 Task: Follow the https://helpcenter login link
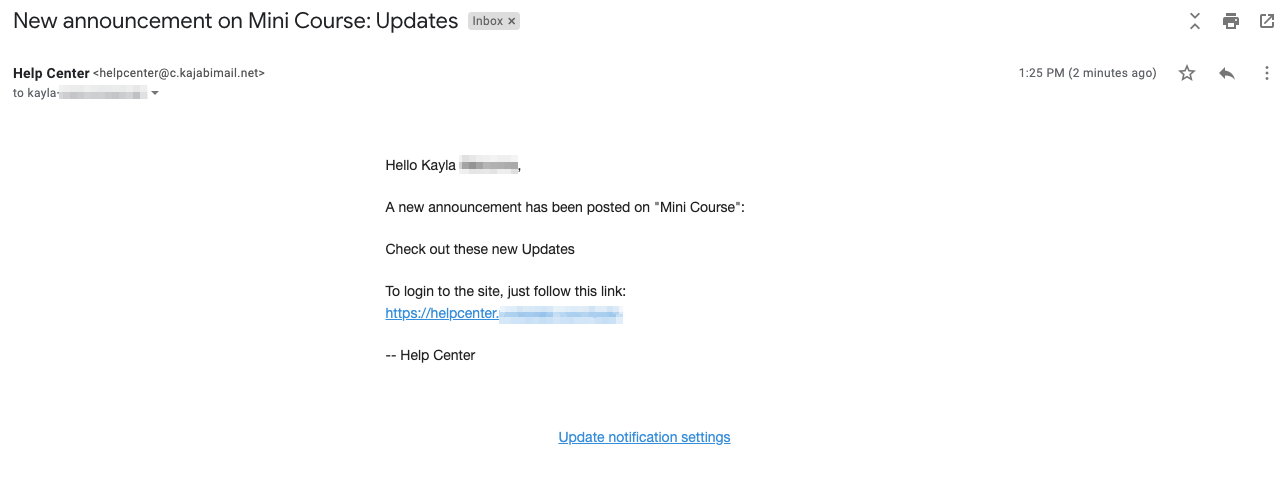coord(504,313)
